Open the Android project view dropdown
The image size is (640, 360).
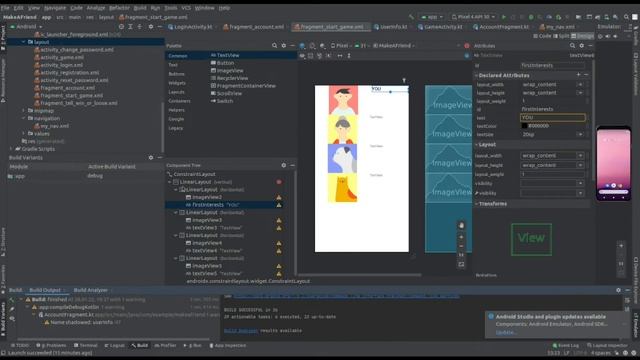coord(26,27)
